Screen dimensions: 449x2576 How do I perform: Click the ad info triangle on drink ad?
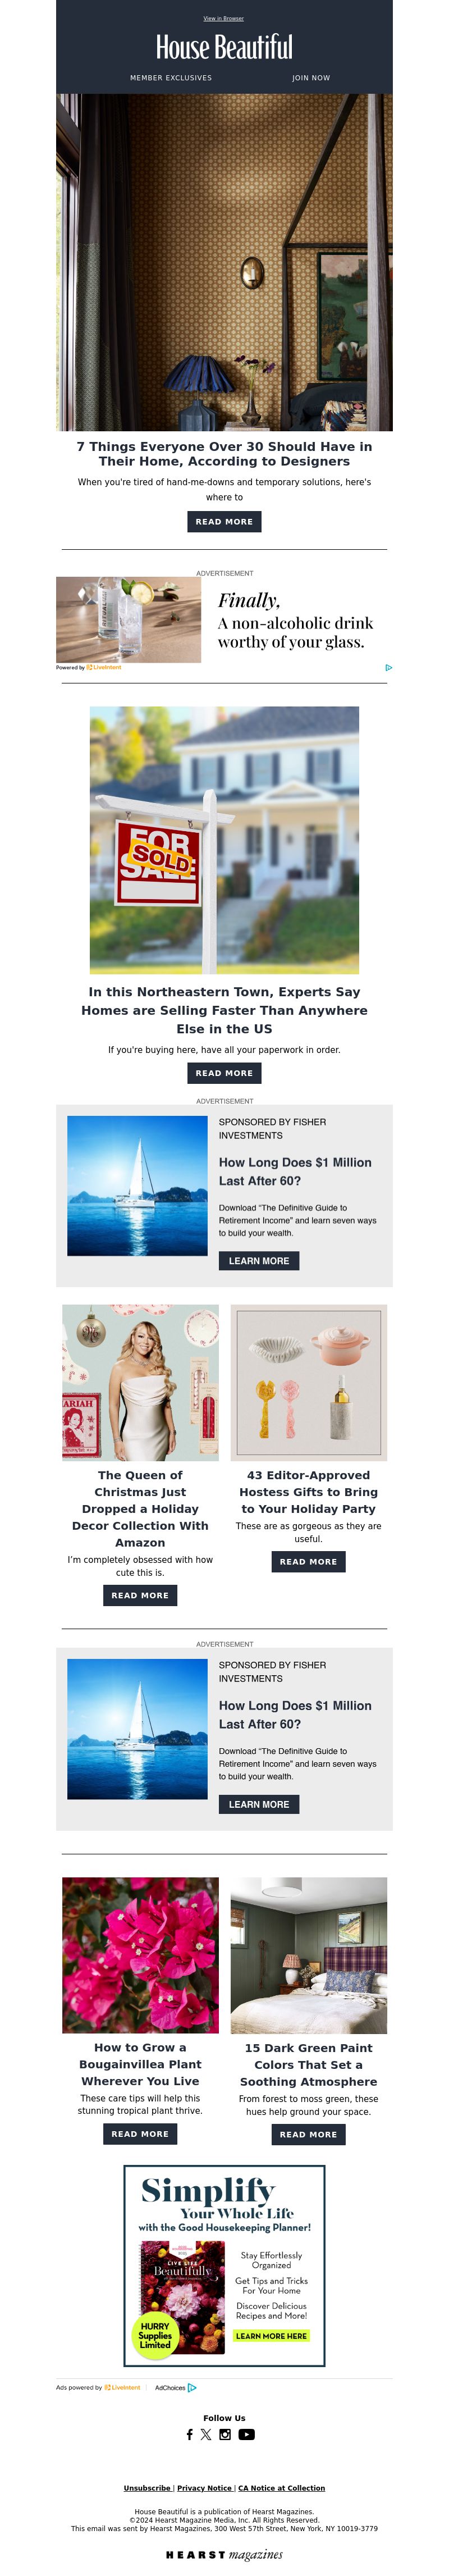(388, 667)
